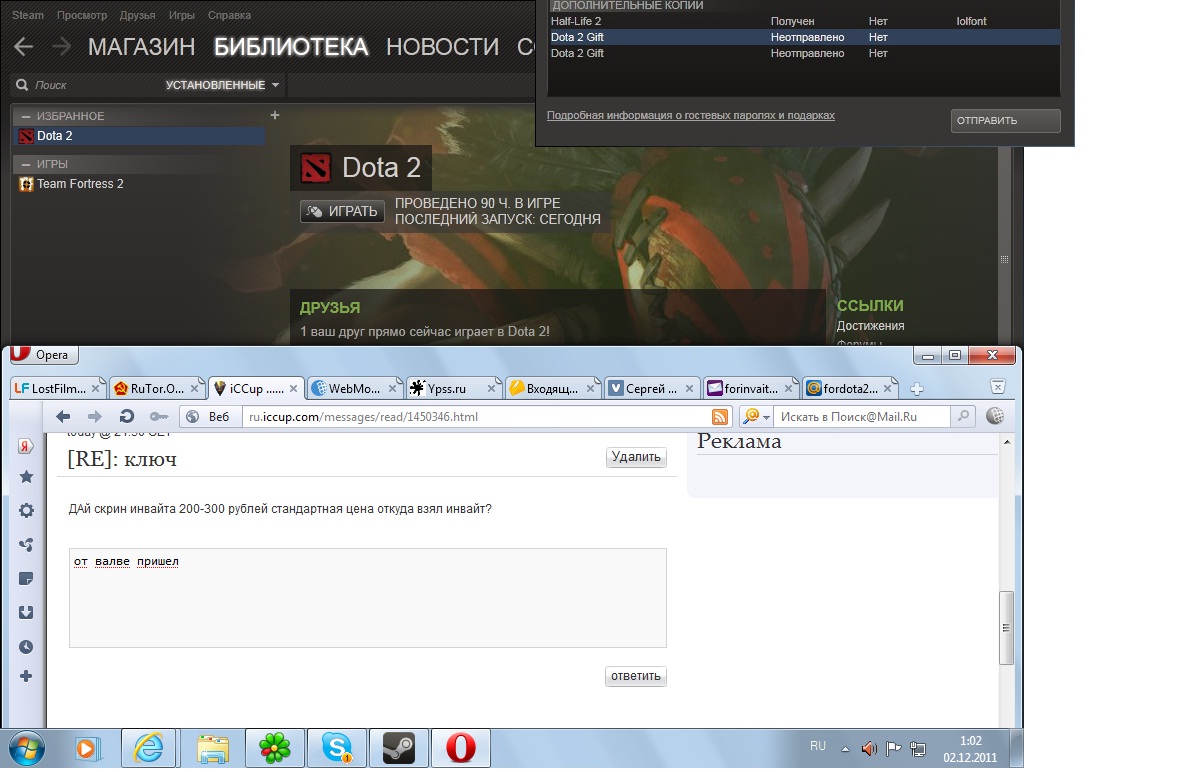Screen dimensions: 1200x772
Task: Switch to the WebMoney tab
Action: click(x=355, y=388)
